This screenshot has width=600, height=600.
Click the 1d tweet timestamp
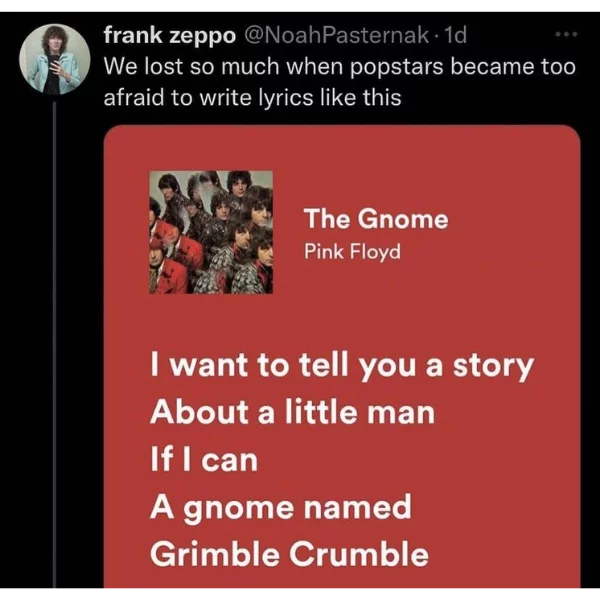pos(456,35)
